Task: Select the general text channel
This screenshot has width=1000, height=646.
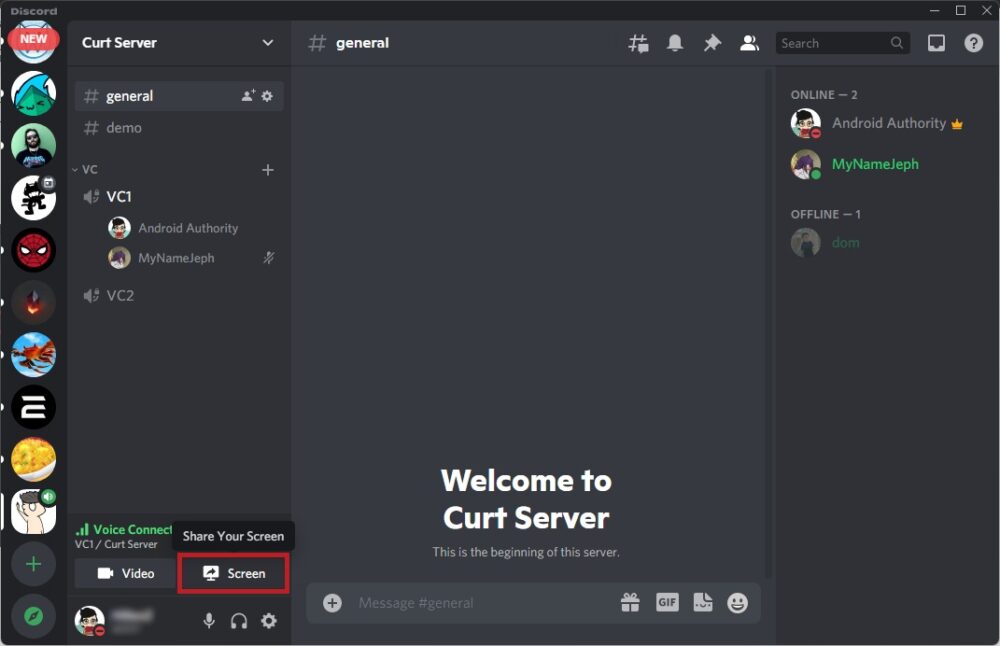Action: (179, 96)
